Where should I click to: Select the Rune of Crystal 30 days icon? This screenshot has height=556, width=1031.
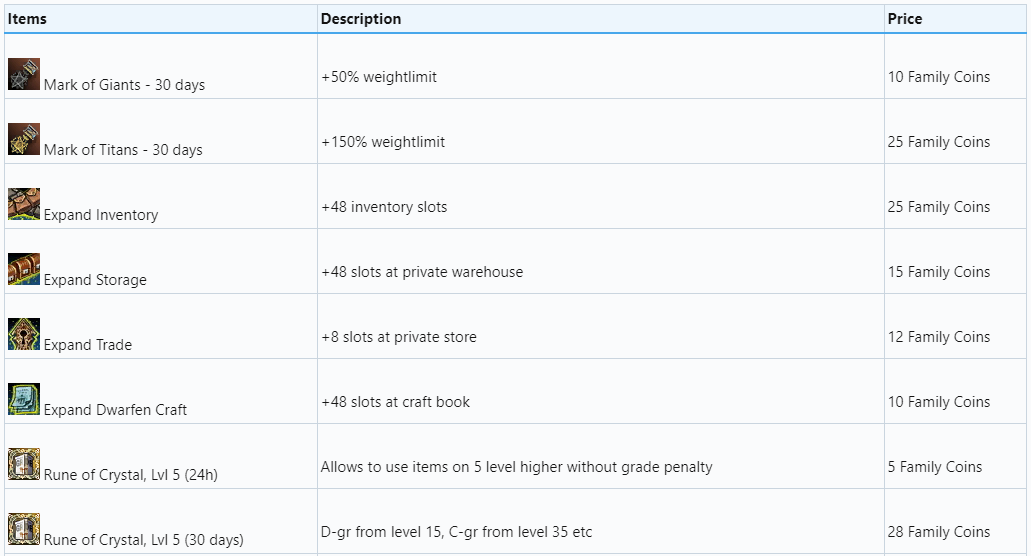[x=24, y=529]
